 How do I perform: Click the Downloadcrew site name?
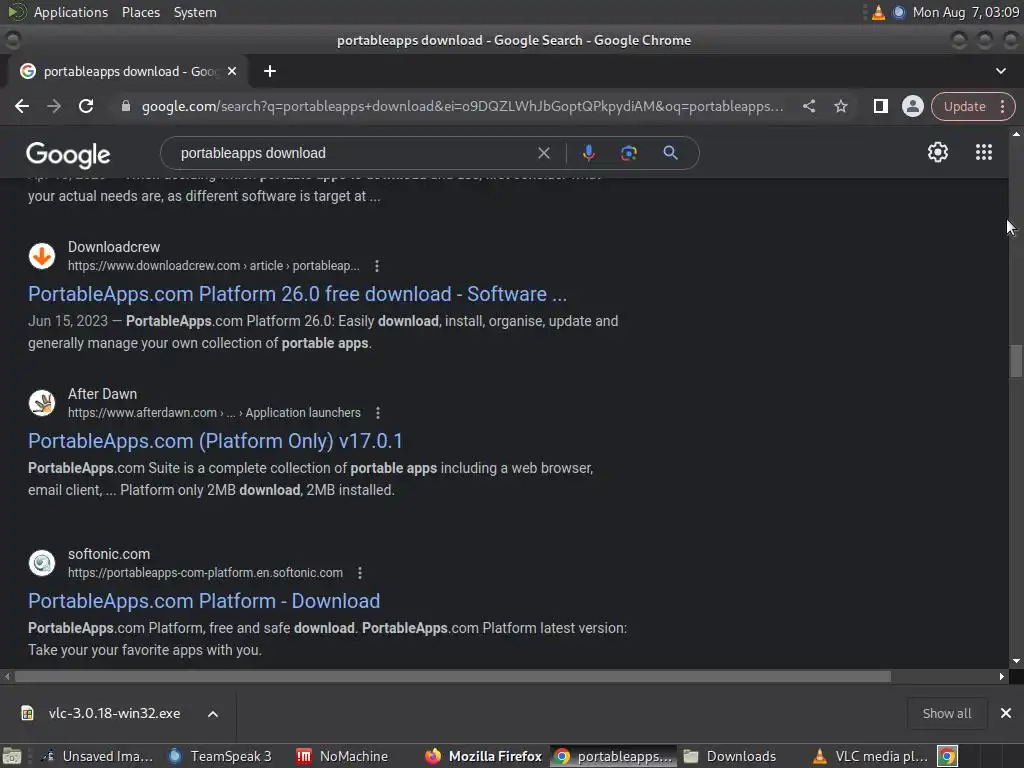coord(114,247)
